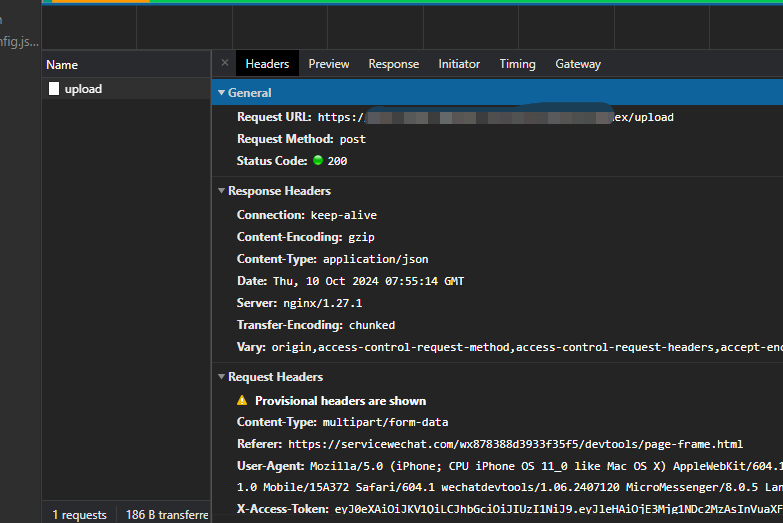The image size is (783, 523).
Task: Click the multipart/form-data content type value
Action: [386, 422]
